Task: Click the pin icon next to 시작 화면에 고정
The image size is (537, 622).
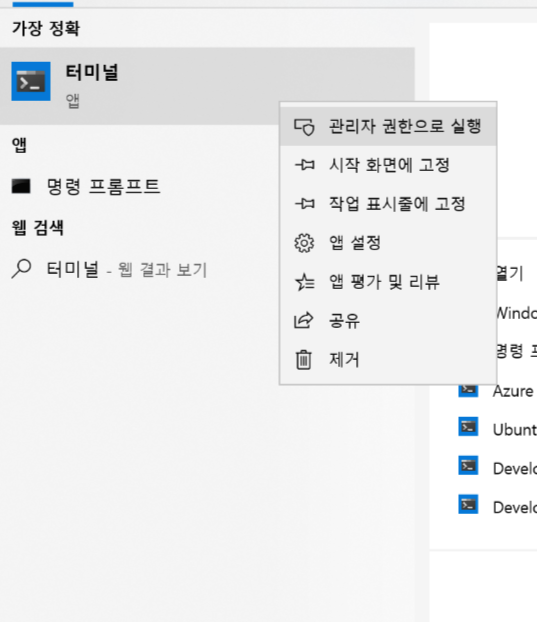Action: (305, 165)
